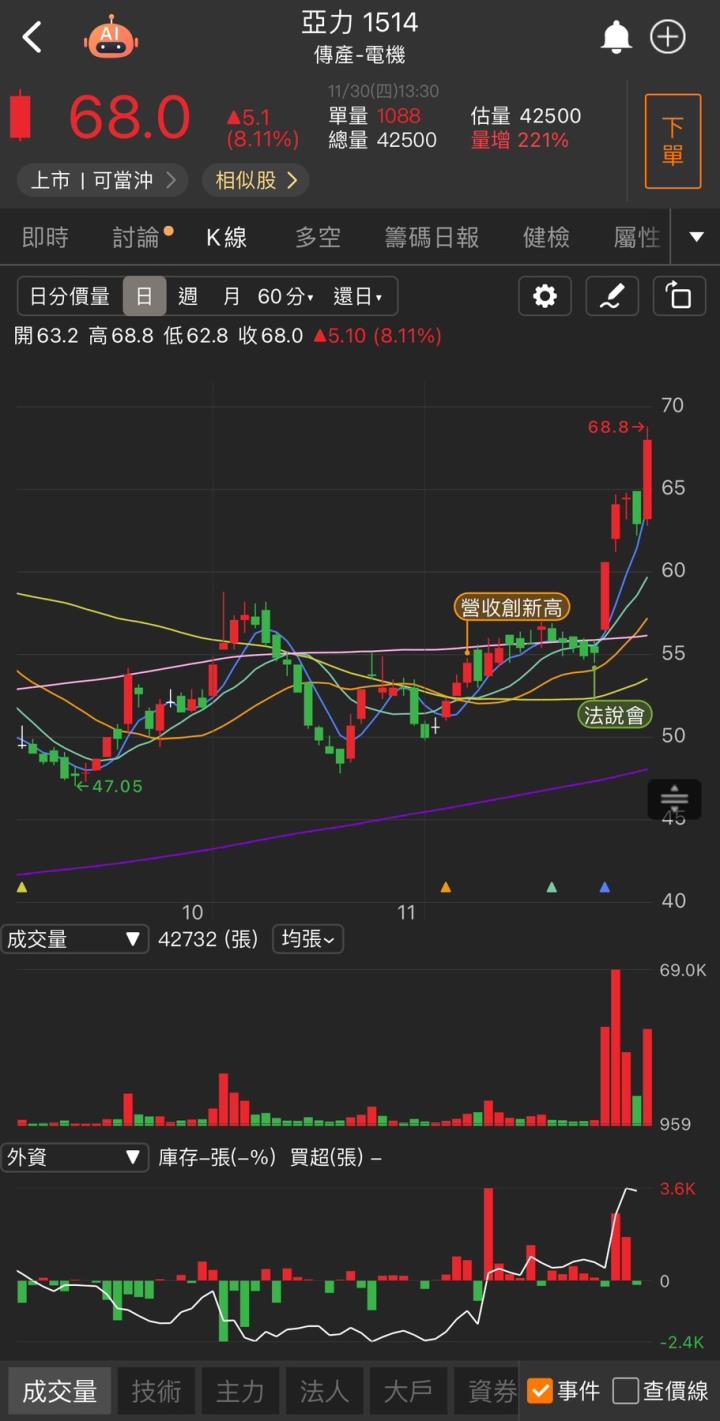Uncheck the 事件 events checkbox
The image size is (720, 1421).
540,1390
